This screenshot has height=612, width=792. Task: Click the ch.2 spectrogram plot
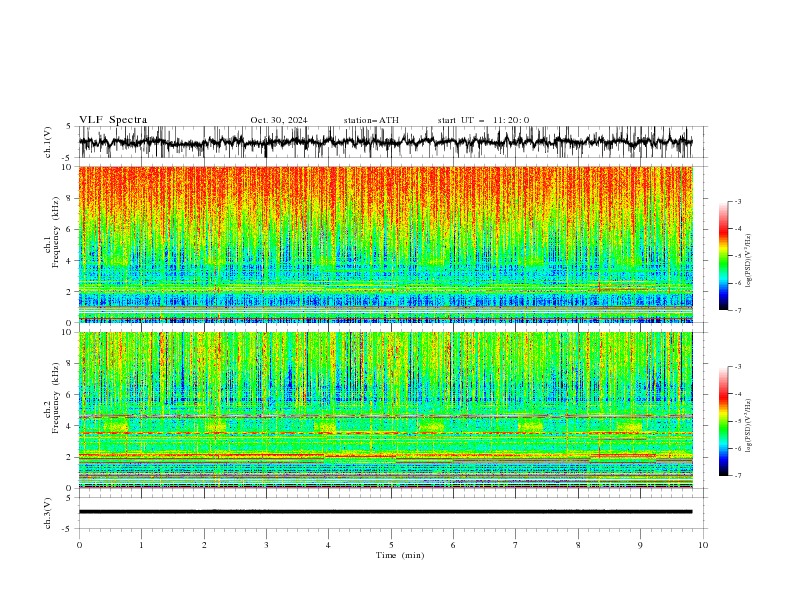click(386, 410)
